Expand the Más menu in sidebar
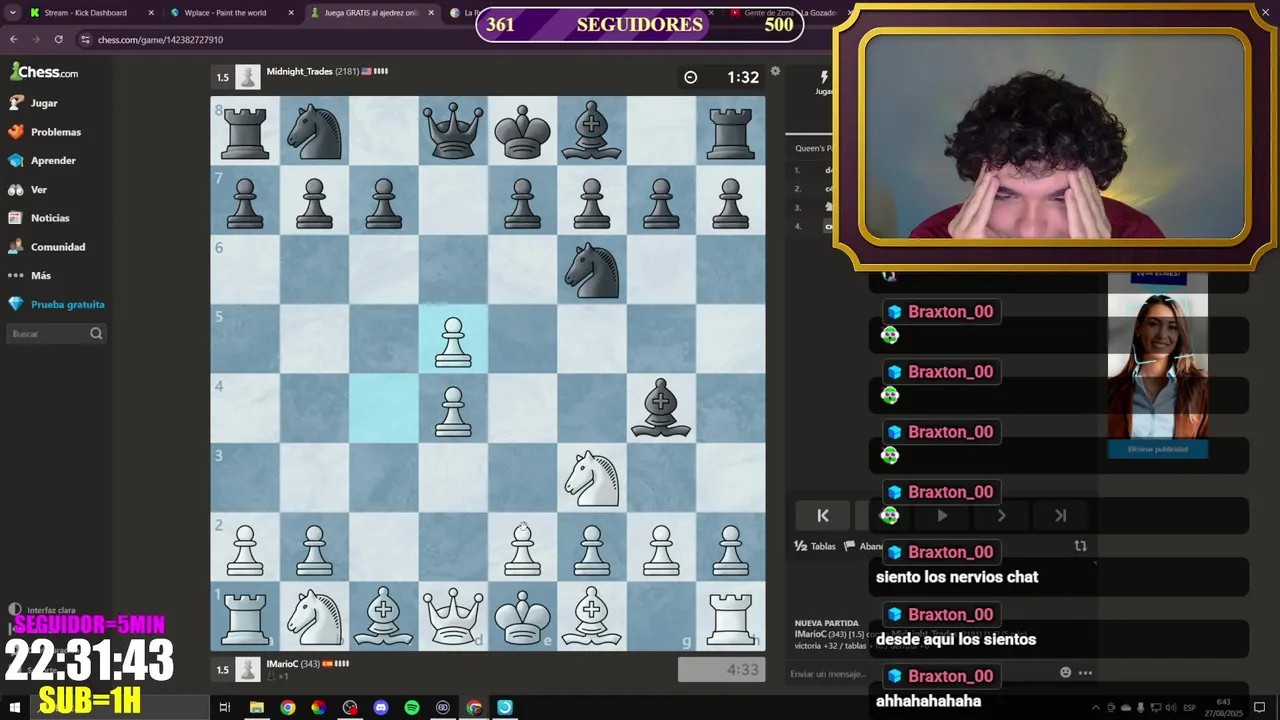The width and height of the screenshot is (1280, 720). [x=30, y=275]
